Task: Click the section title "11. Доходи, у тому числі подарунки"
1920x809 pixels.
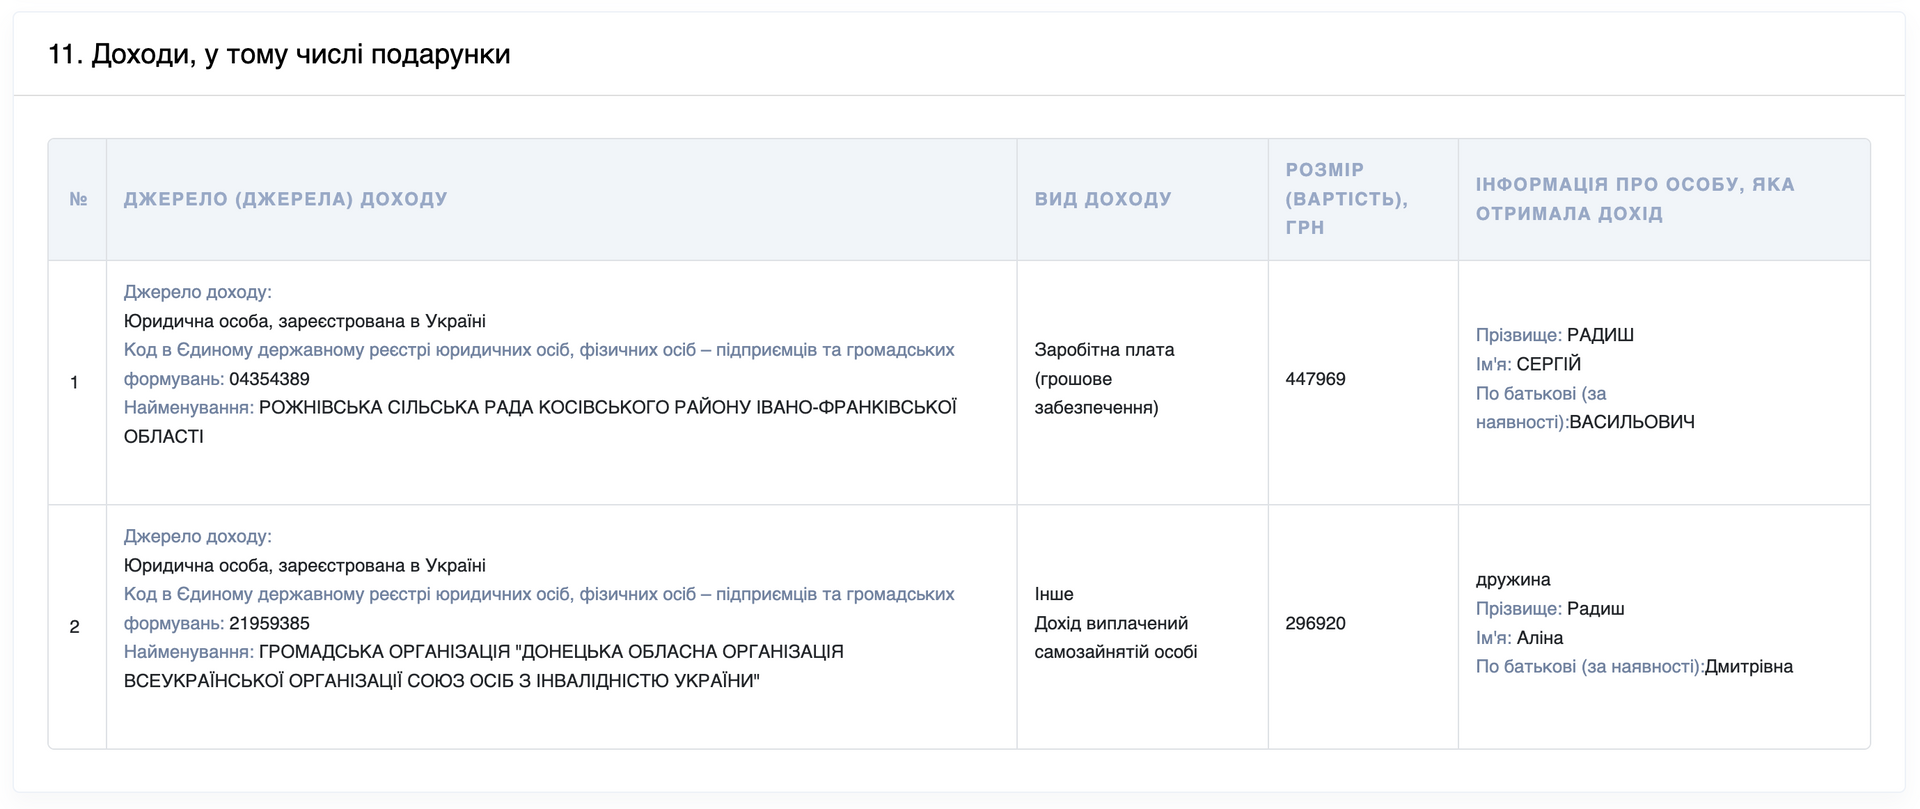Action: pyautogui.click(x=279, y=54)
